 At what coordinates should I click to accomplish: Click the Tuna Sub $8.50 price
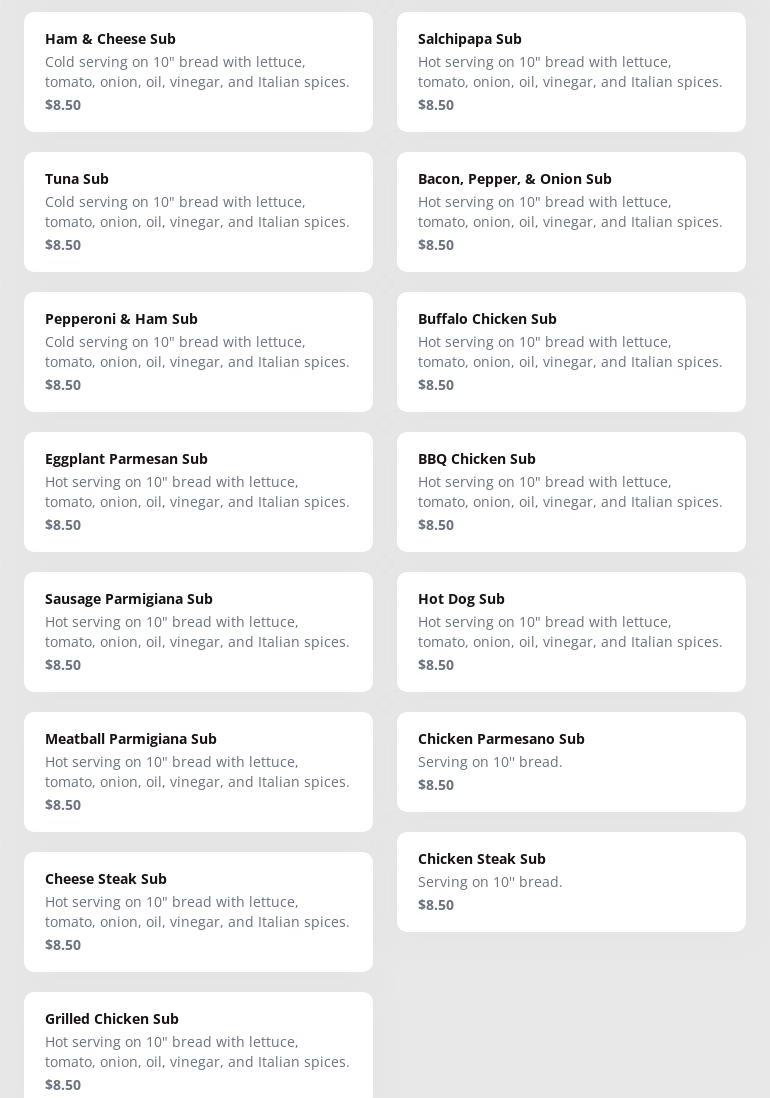point(63,245)
